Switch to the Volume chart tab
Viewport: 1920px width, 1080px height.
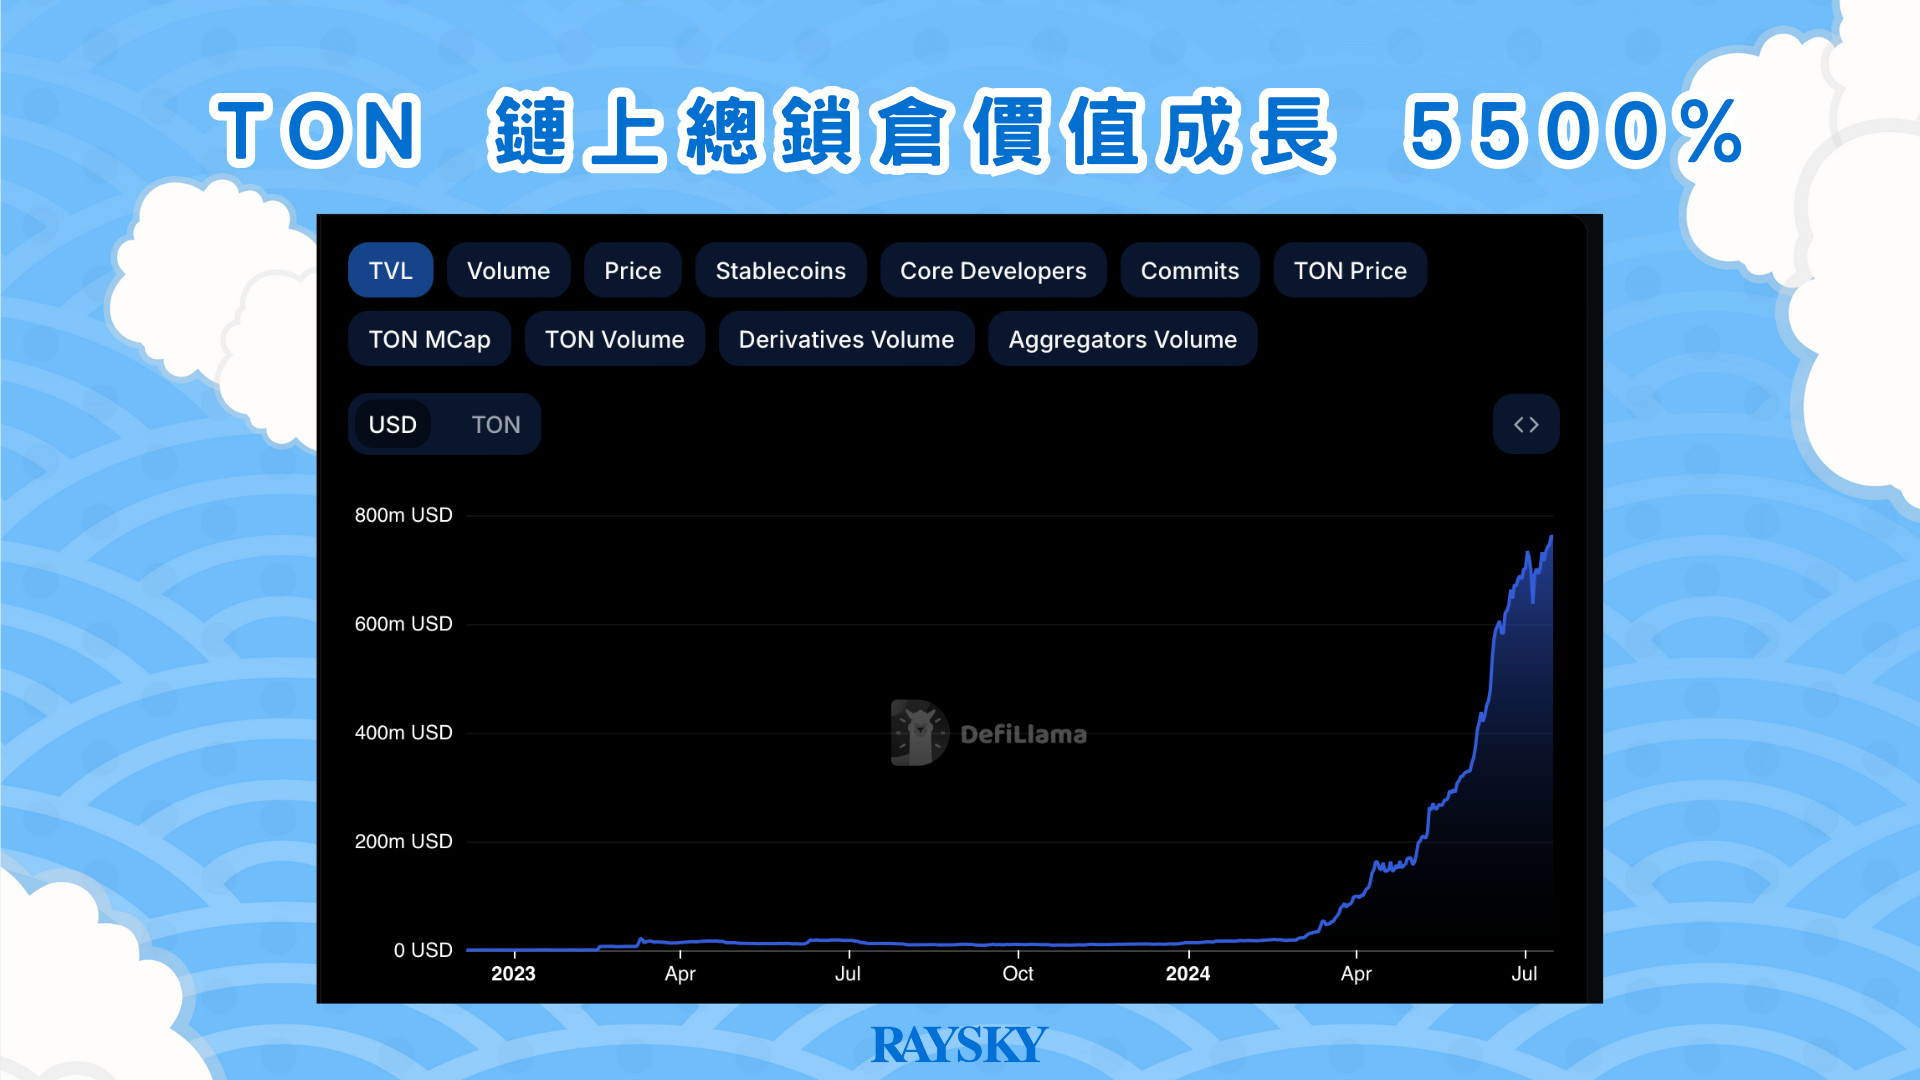(x=508, y=270)
